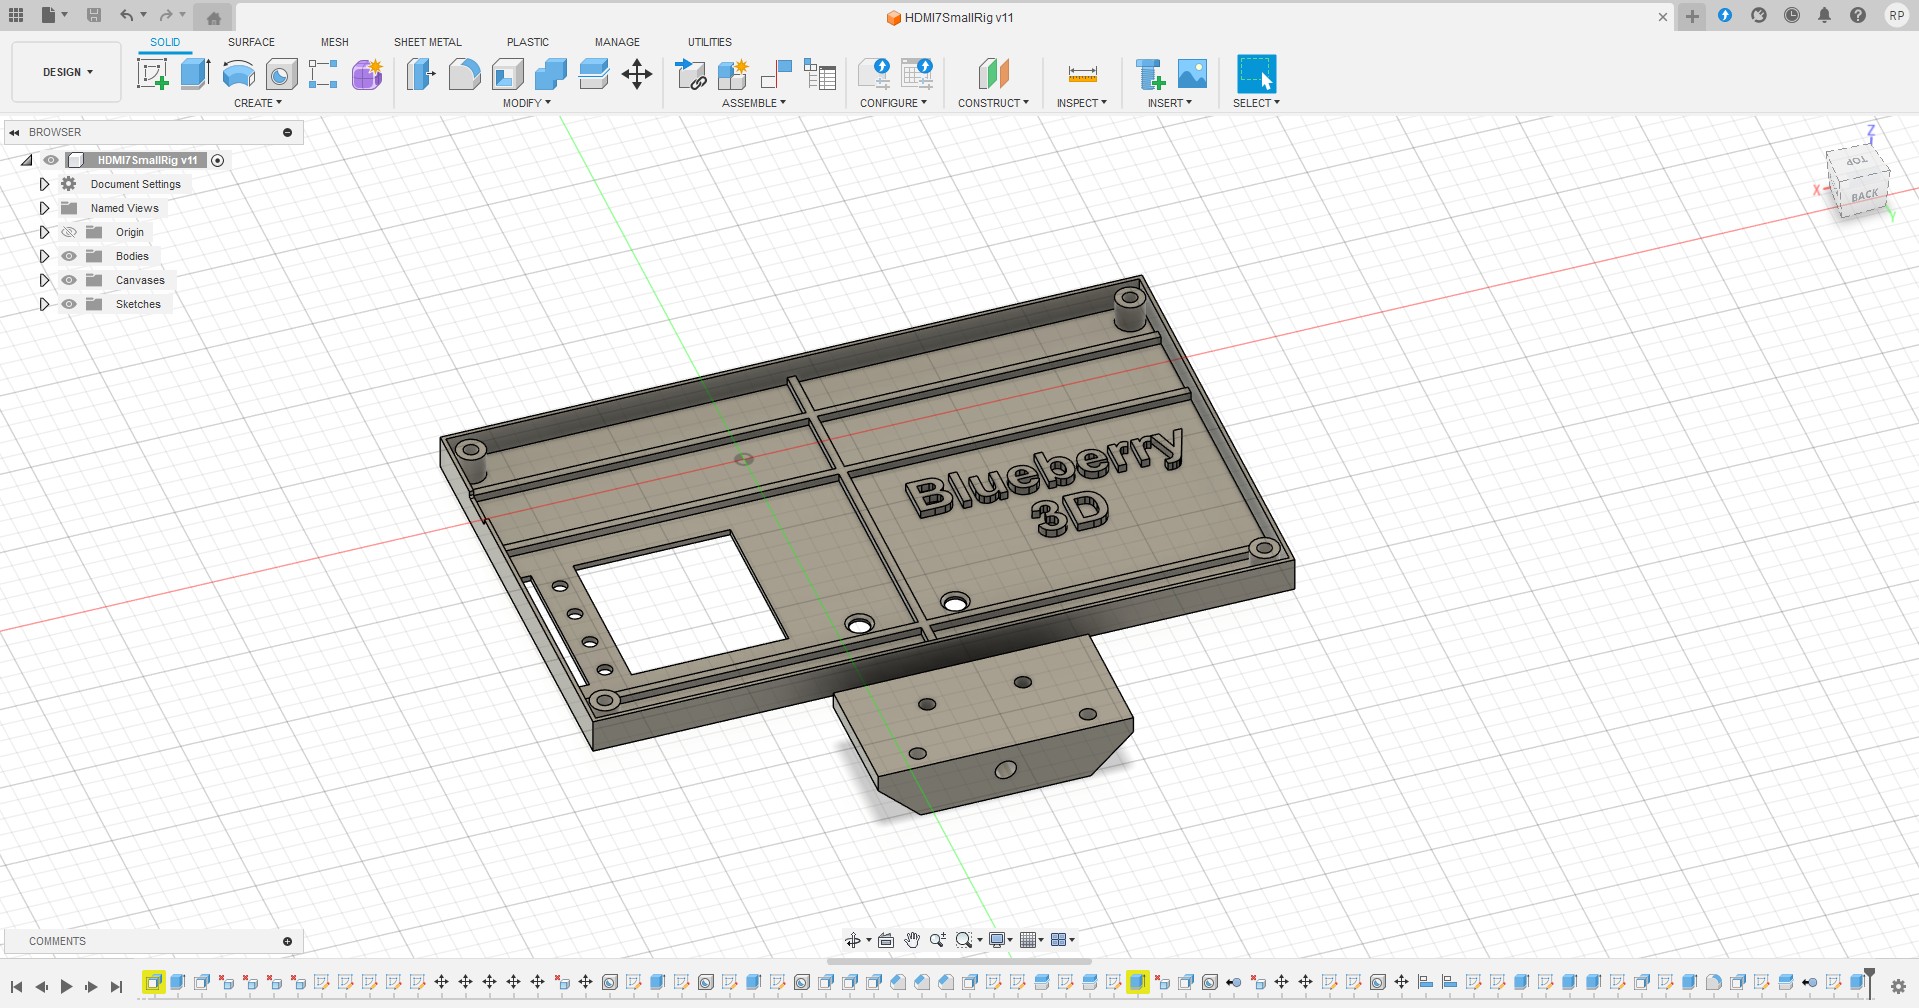Toggle visibility of the Origin folder
Screen dimensions: 1919x1008
point(69,232)
